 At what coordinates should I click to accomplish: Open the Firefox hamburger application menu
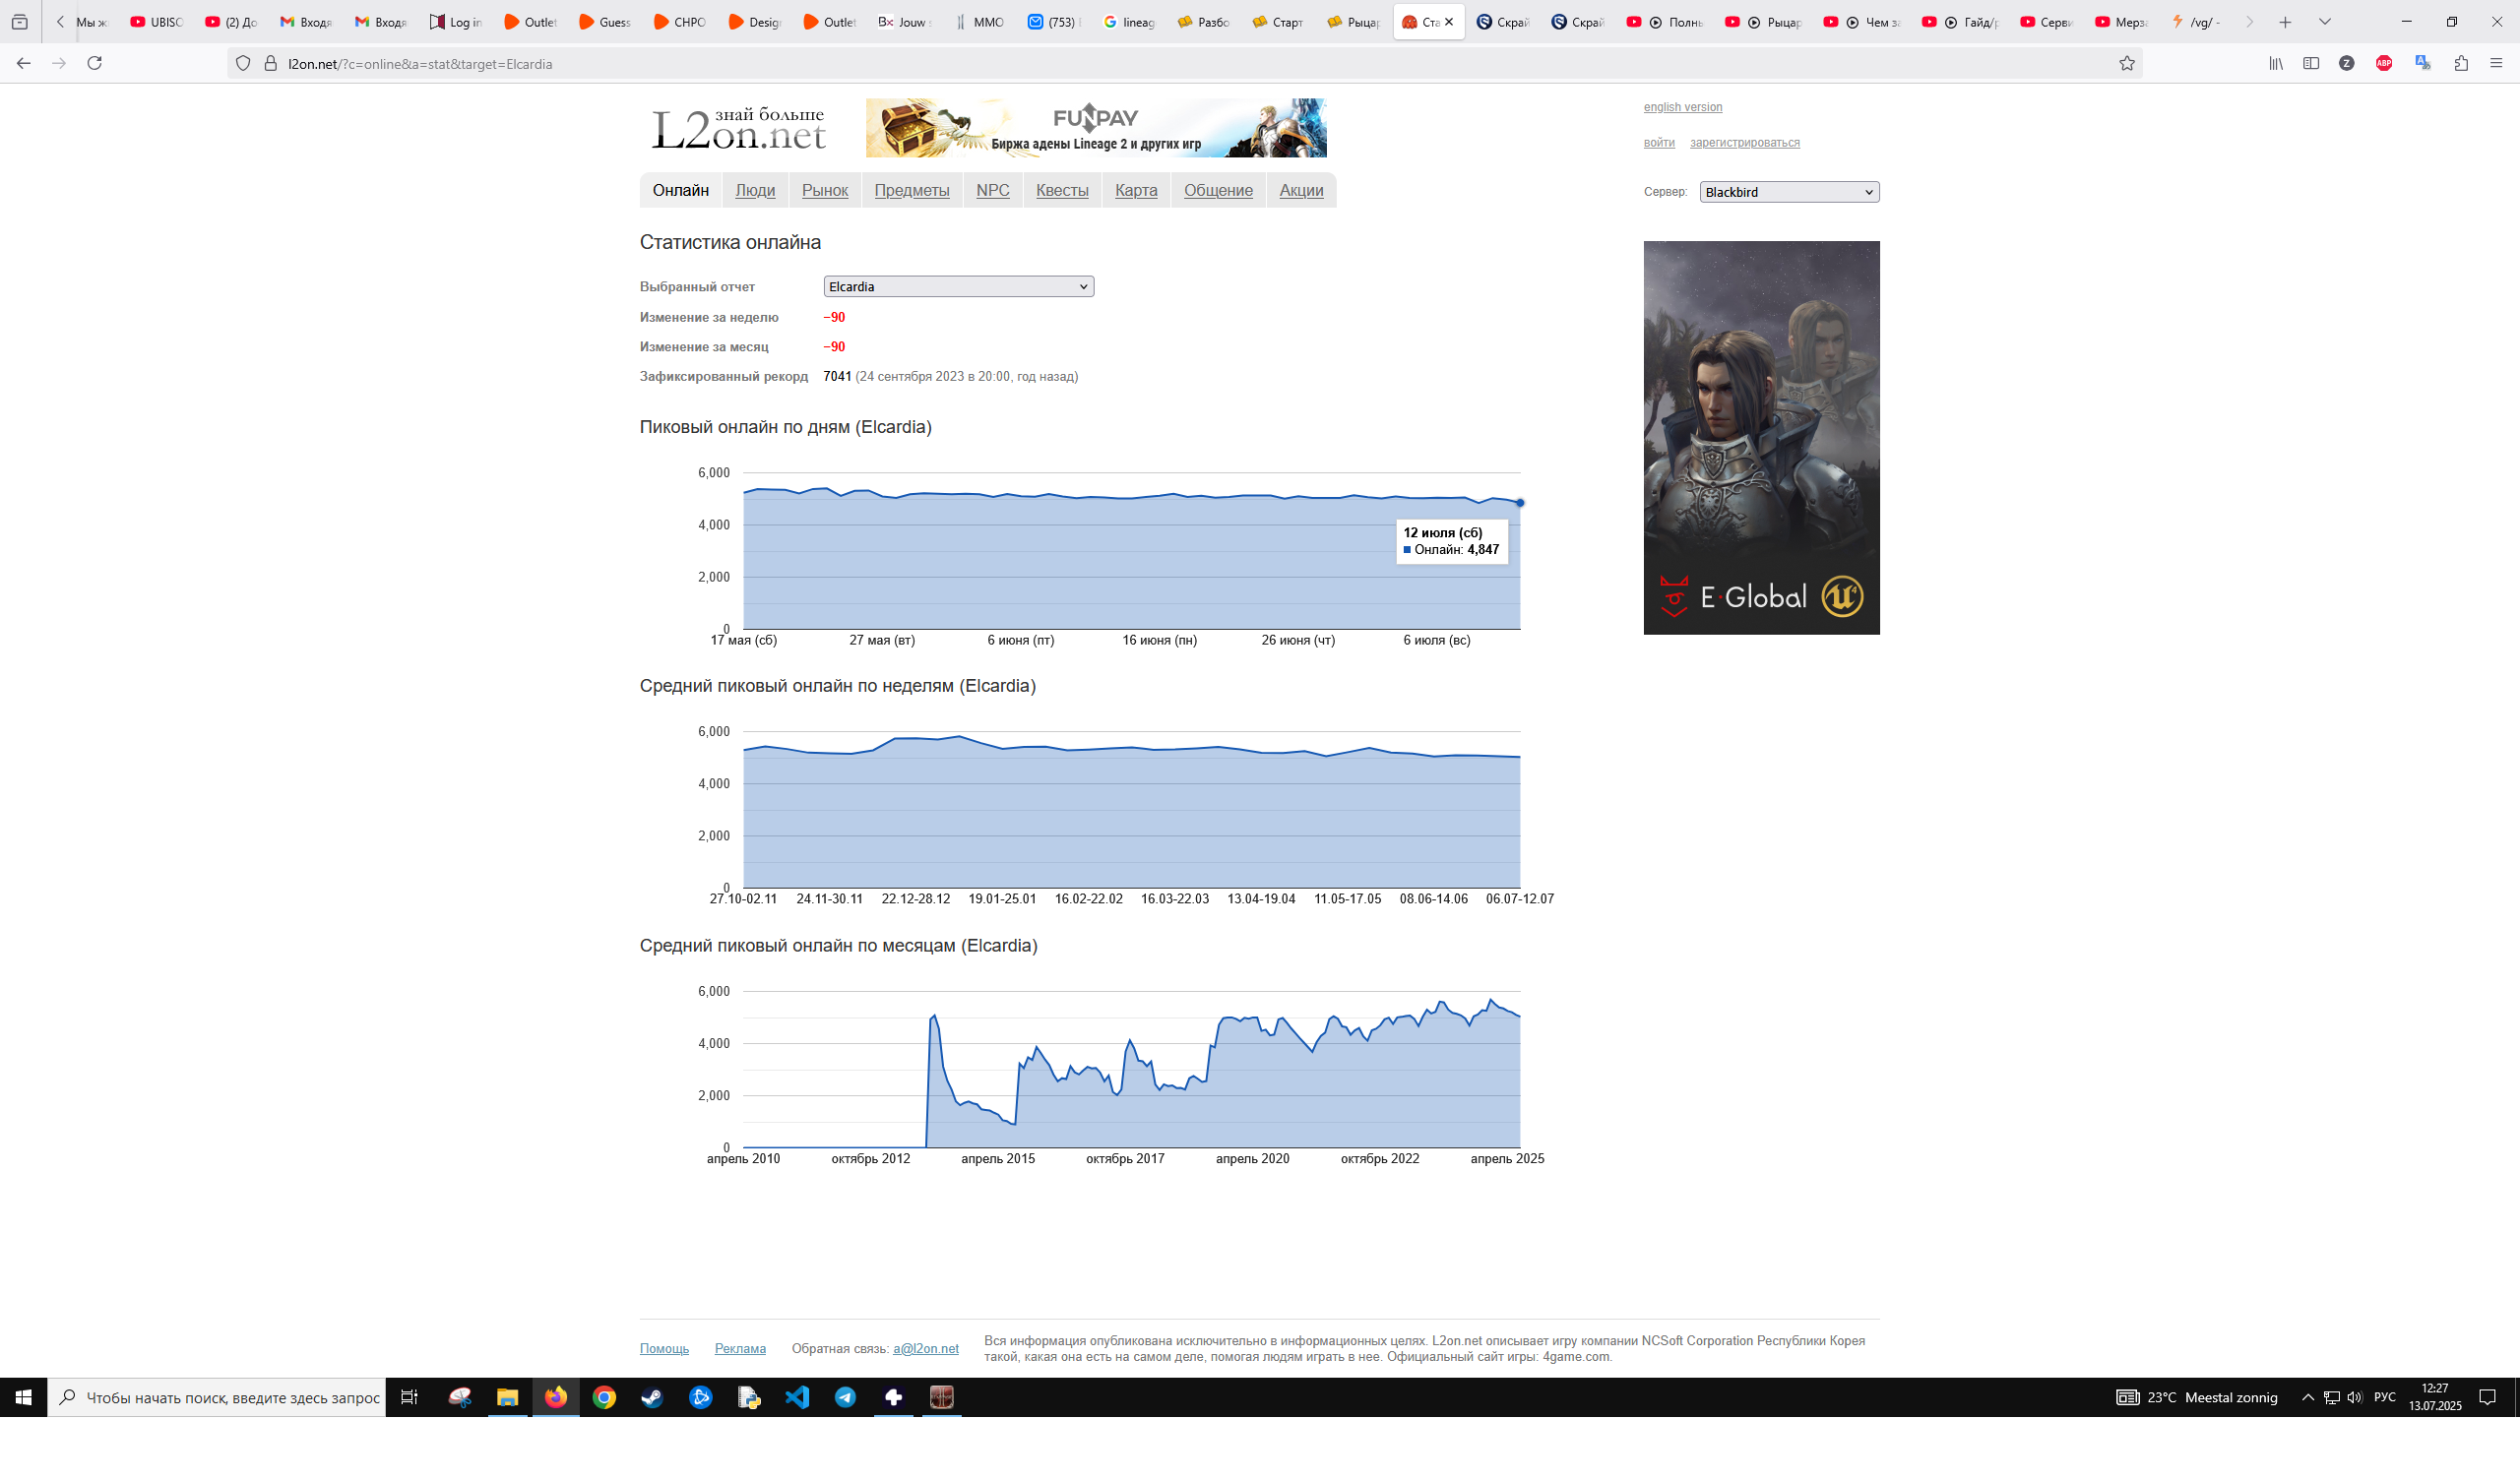pos(2496,63)
